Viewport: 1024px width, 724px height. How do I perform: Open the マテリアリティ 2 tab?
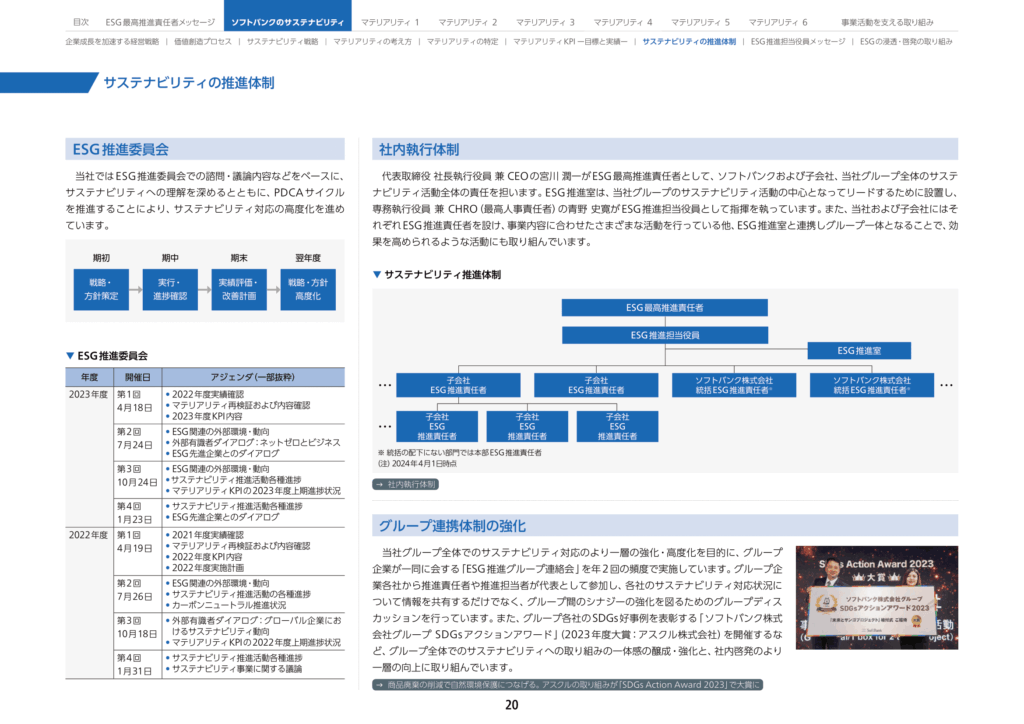[468, 22]
